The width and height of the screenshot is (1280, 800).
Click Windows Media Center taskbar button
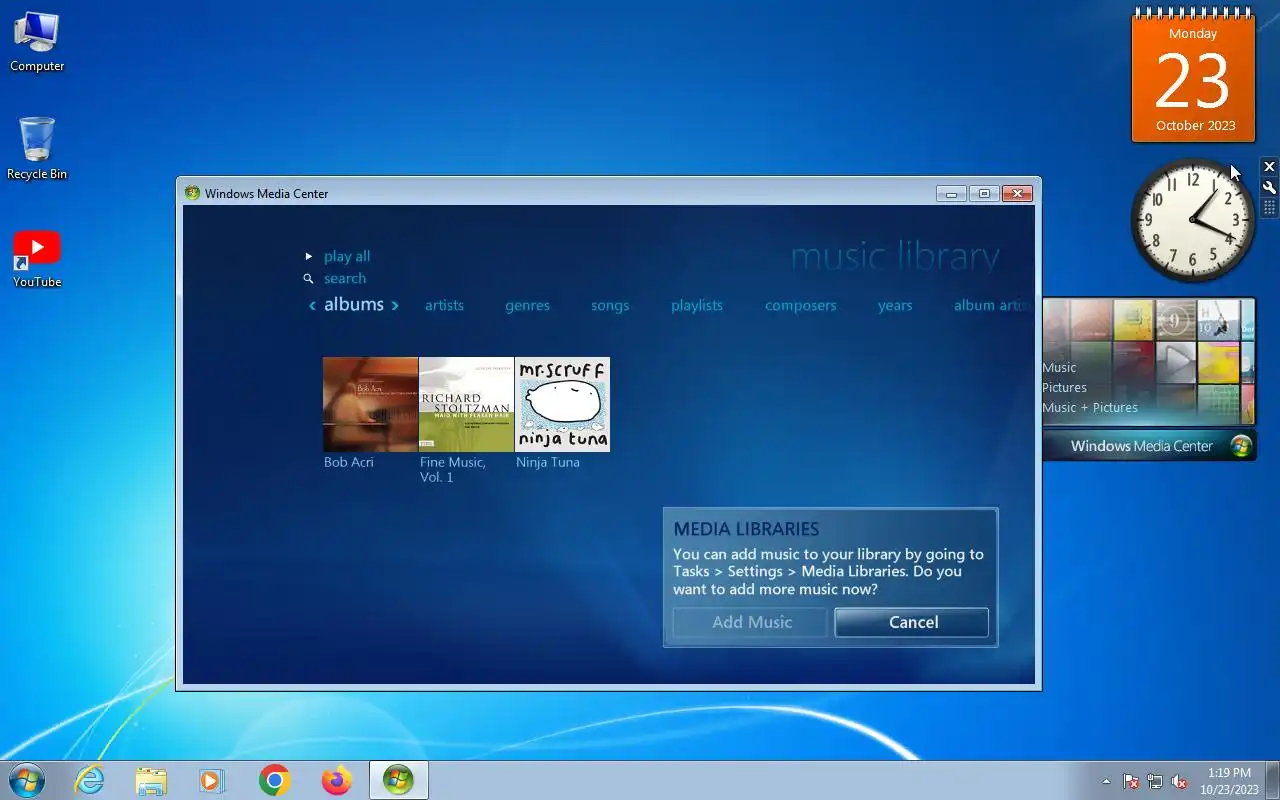(x=398, y=780)
